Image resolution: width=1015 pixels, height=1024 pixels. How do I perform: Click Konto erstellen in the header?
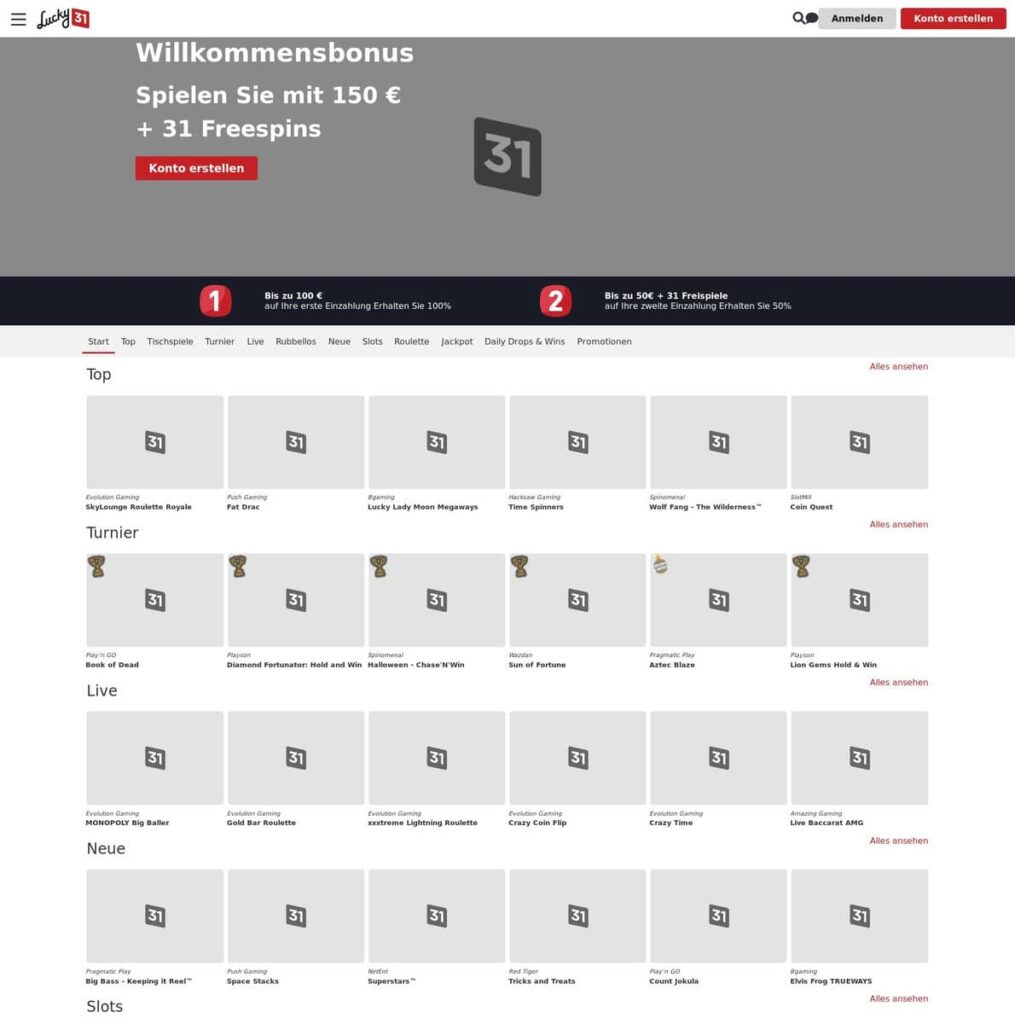[x=952, y=19]
